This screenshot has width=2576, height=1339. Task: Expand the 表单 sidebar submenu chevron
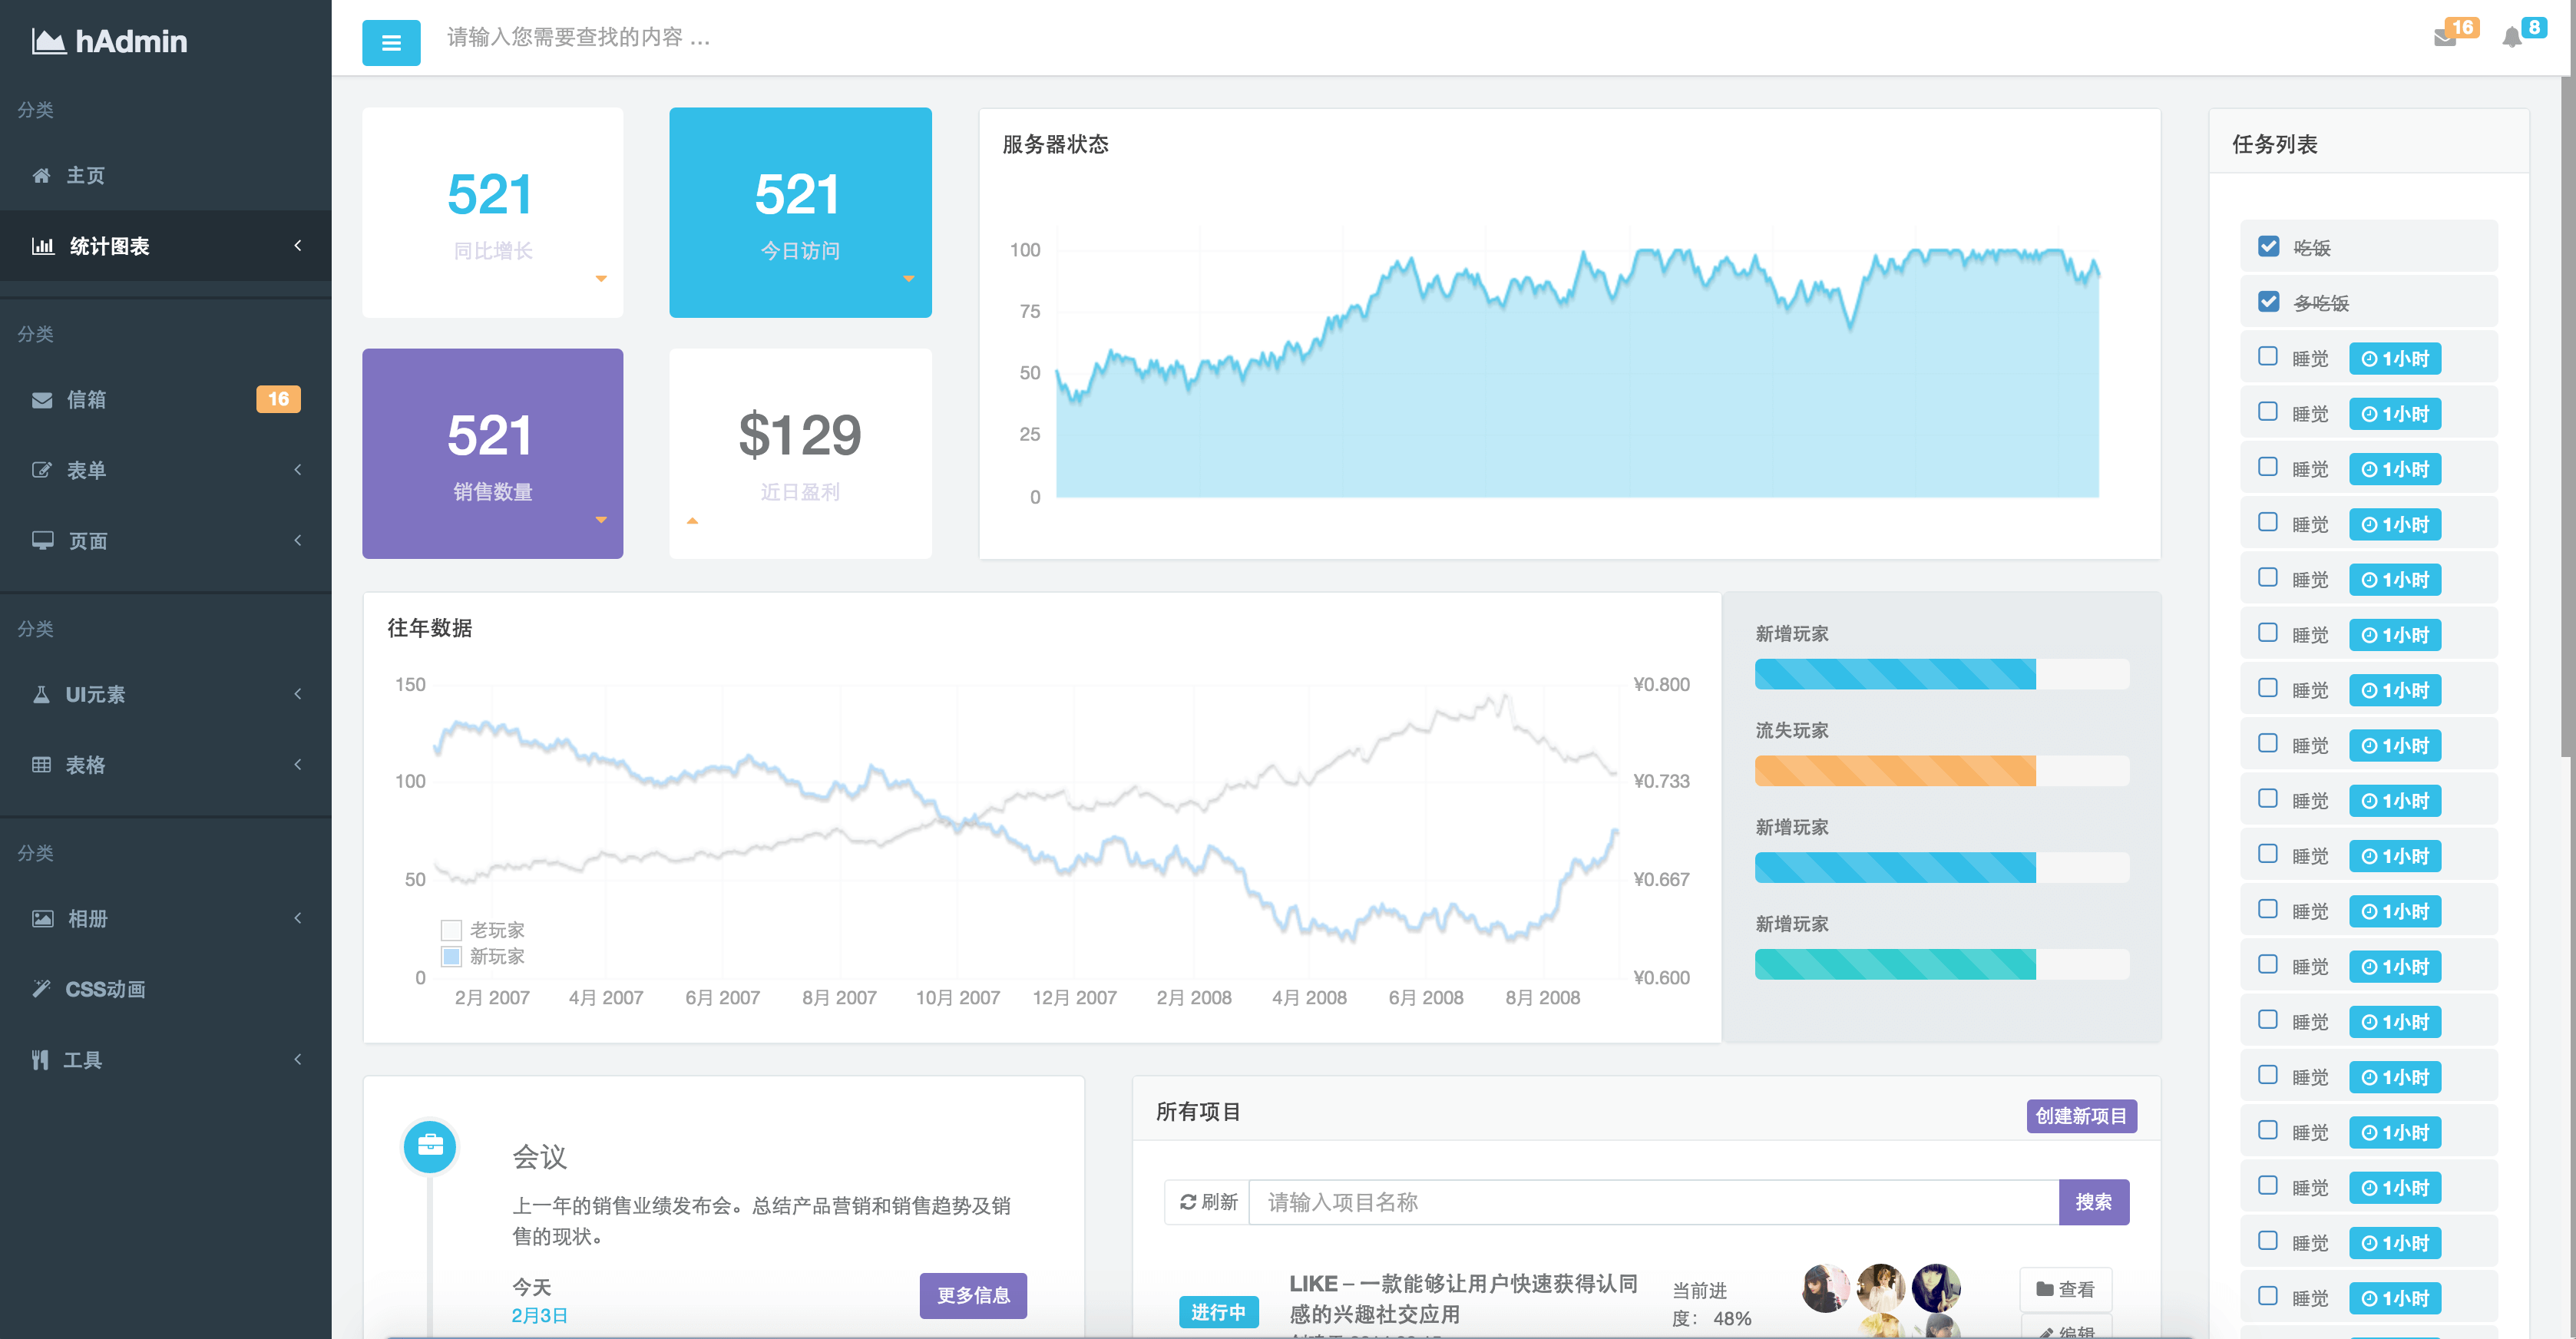point(297,470)
